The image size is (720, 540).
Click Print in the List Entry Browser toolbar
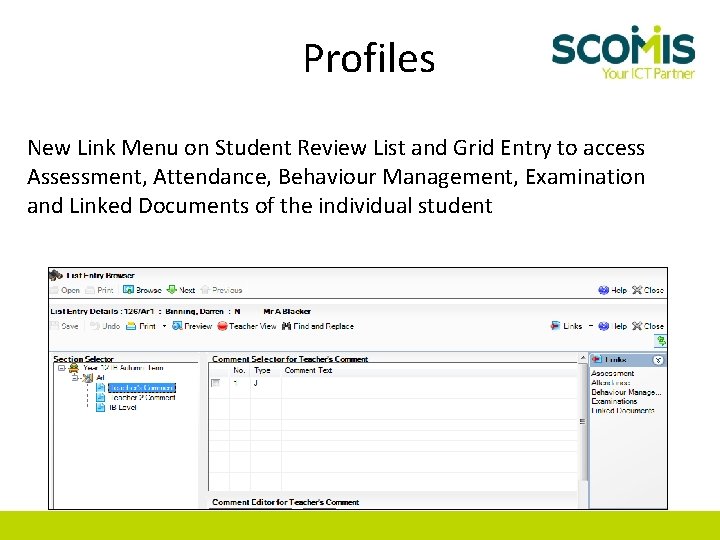click(x=100, y=290)
